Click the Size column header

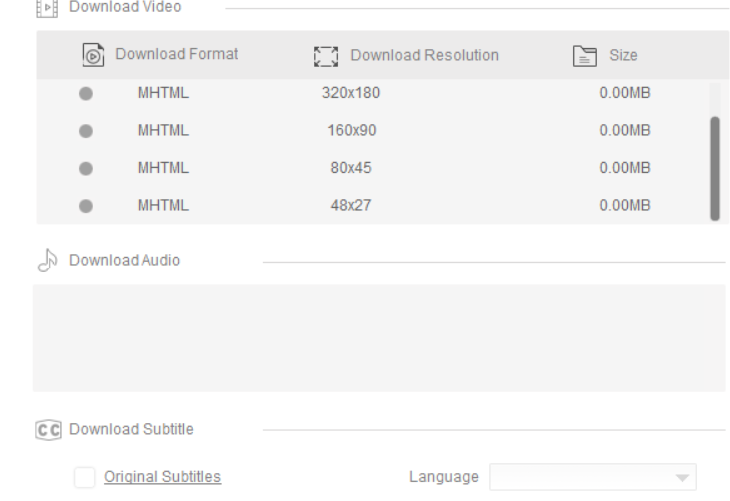(x=623, y=55)
